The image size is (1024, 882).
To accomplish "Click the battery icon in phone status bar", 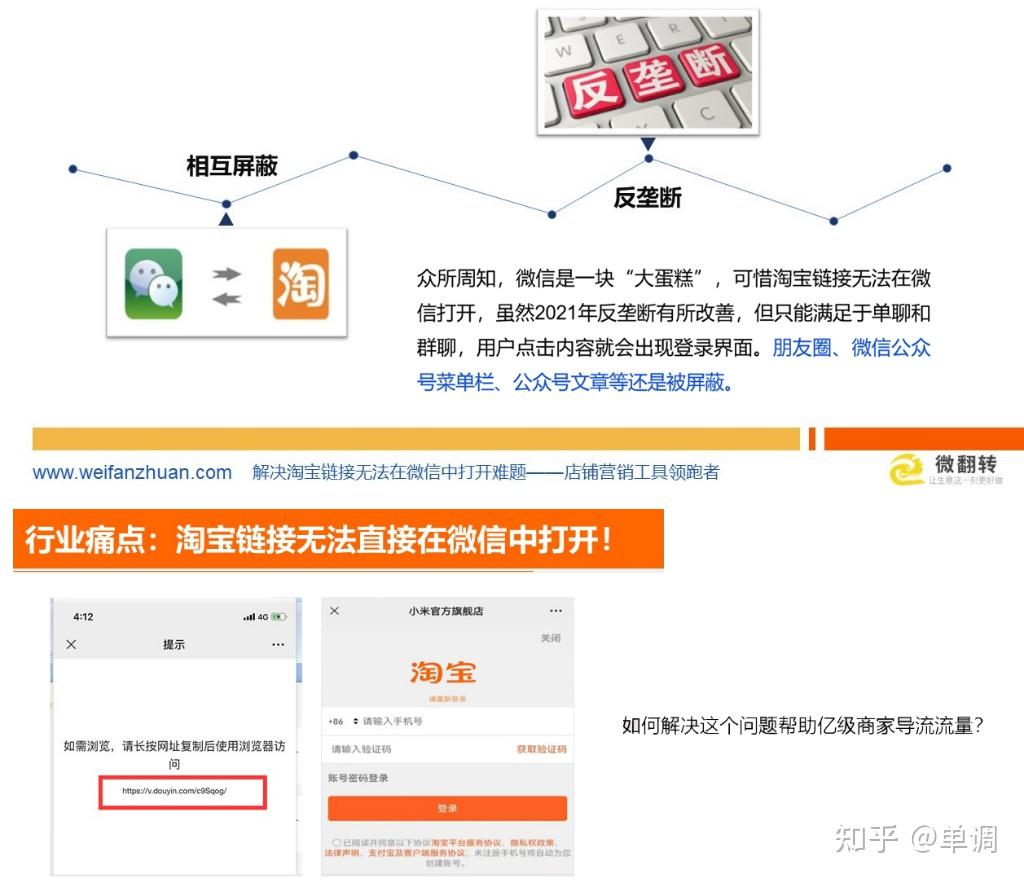I will point(279,616).
